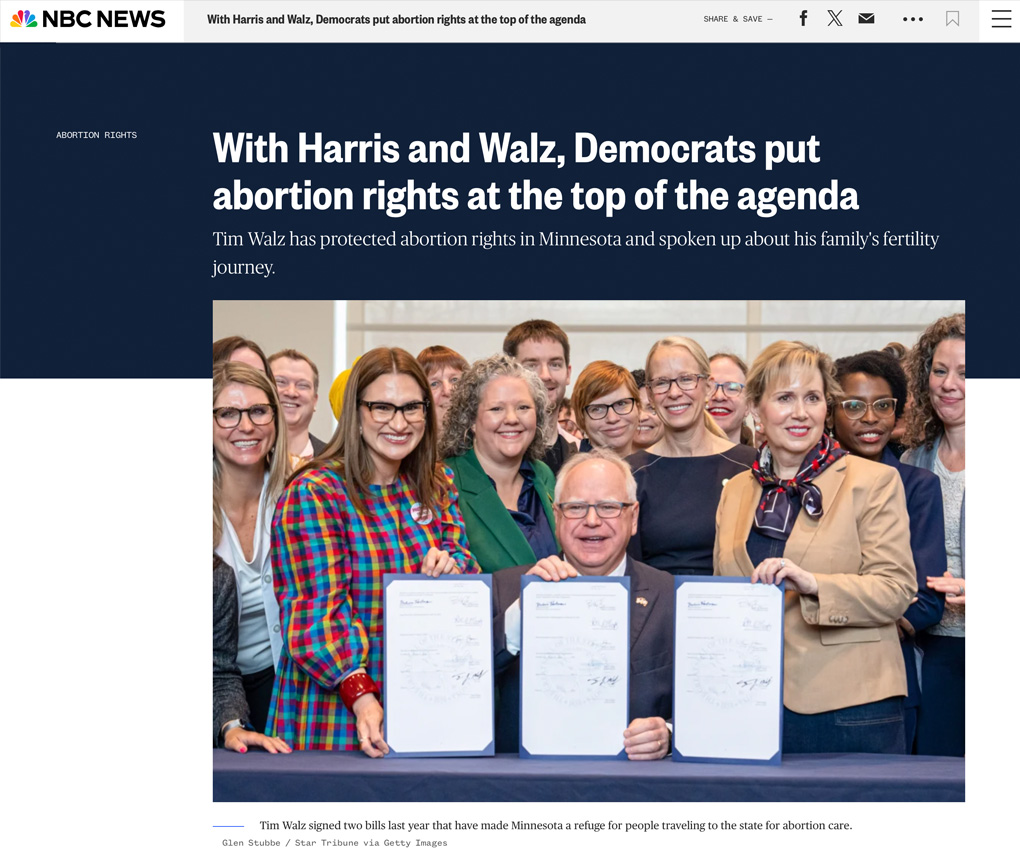Click the SHARE & SAVE label
This screenshot has width=1020, height=865.
tap(733, 19)
